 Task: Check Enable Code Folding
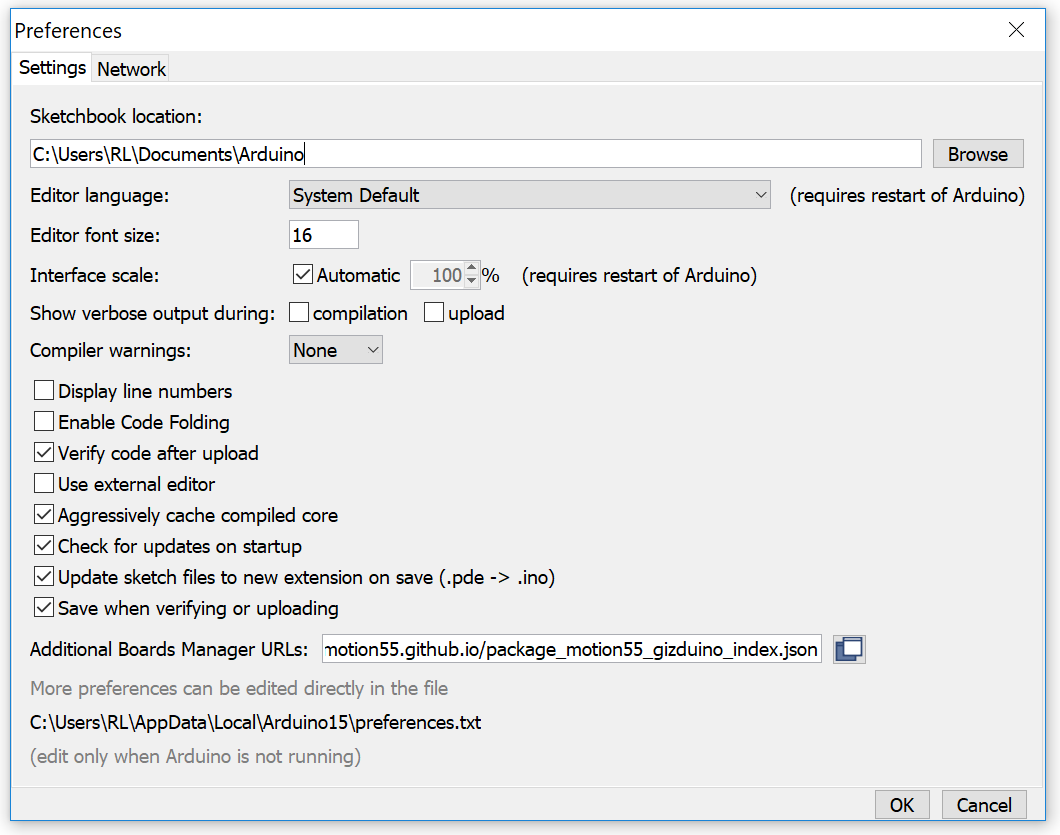point(44,421)
